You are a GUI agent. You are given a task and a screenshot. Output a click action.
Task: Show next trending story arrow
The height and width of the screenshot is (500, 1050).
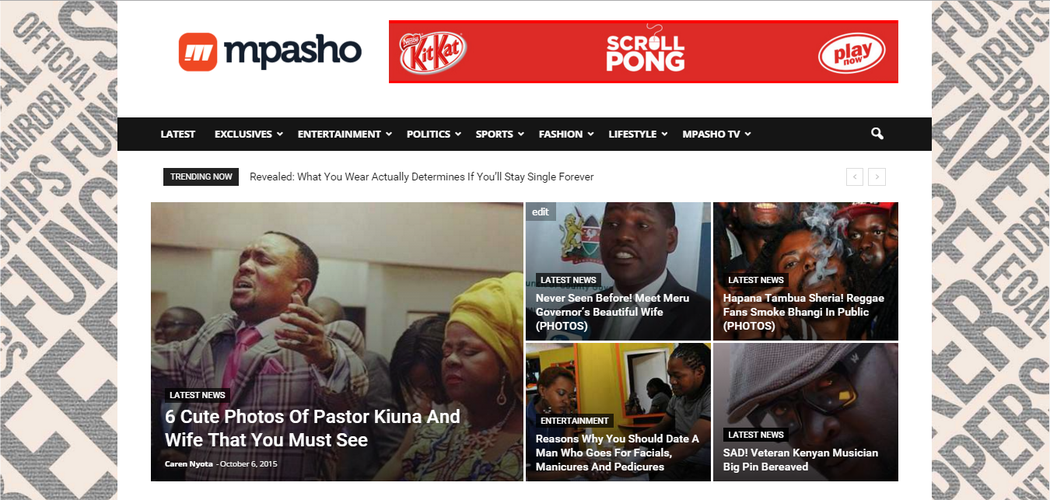pyautogui.click(x=877, y=177)
